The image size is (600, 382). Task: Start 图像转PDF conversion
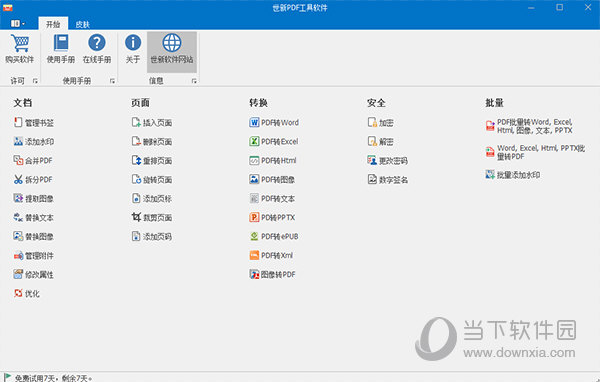click(x=272, y=274)
